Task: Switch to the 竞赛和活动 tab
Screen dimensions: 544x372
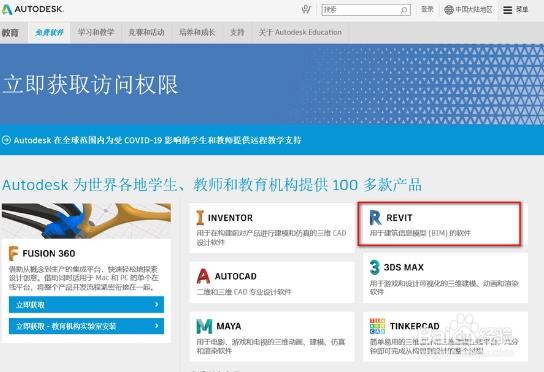Action: [x=146, y=33]
